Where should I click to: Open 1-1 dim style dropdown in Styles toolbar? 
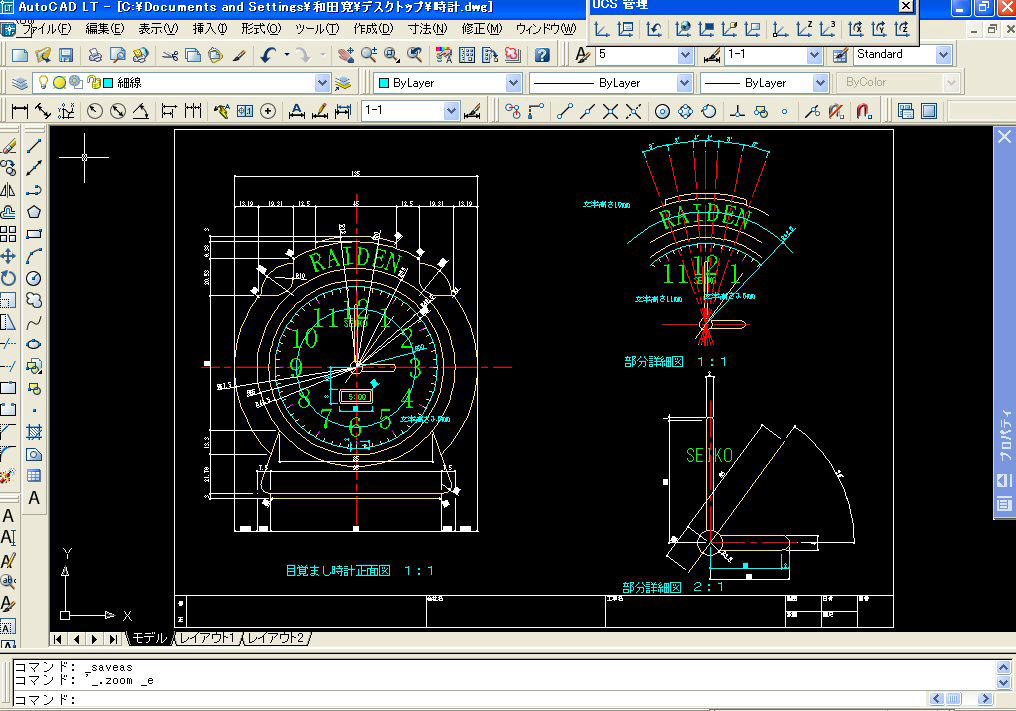[x=814, y=55]
